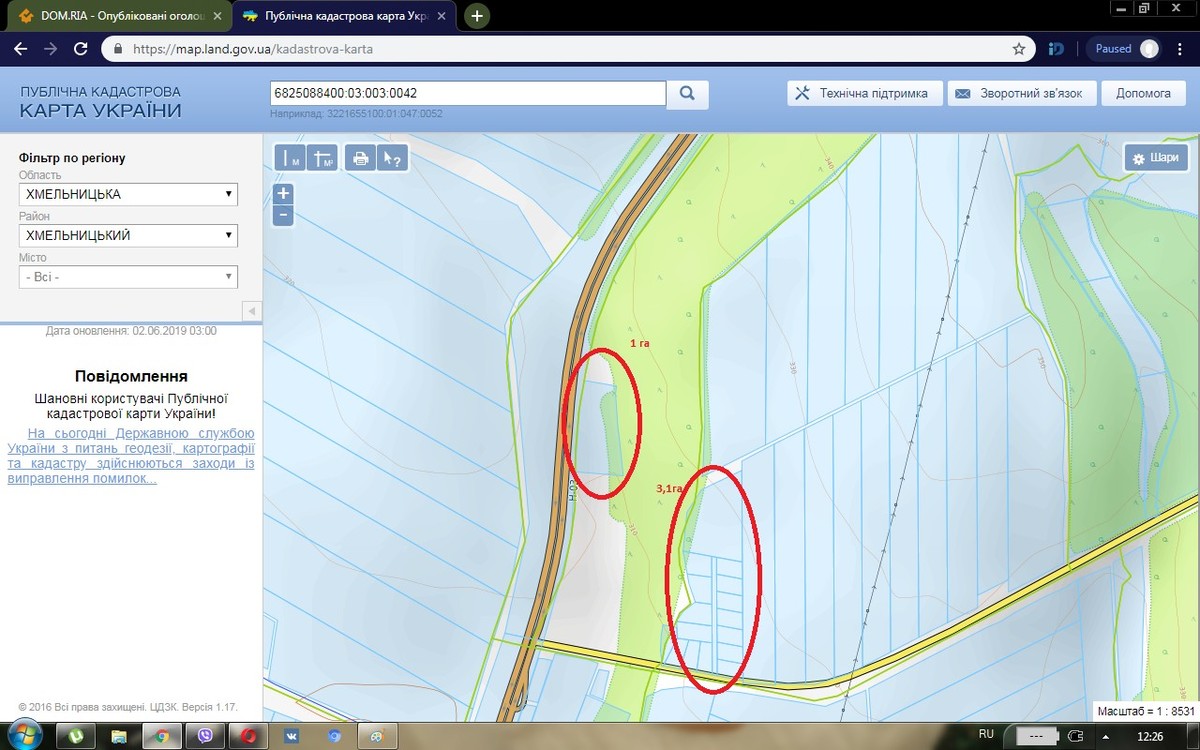Collapse the left sidebar panel
Viewport: 1200px width, 750px height.
pos(253,310)
